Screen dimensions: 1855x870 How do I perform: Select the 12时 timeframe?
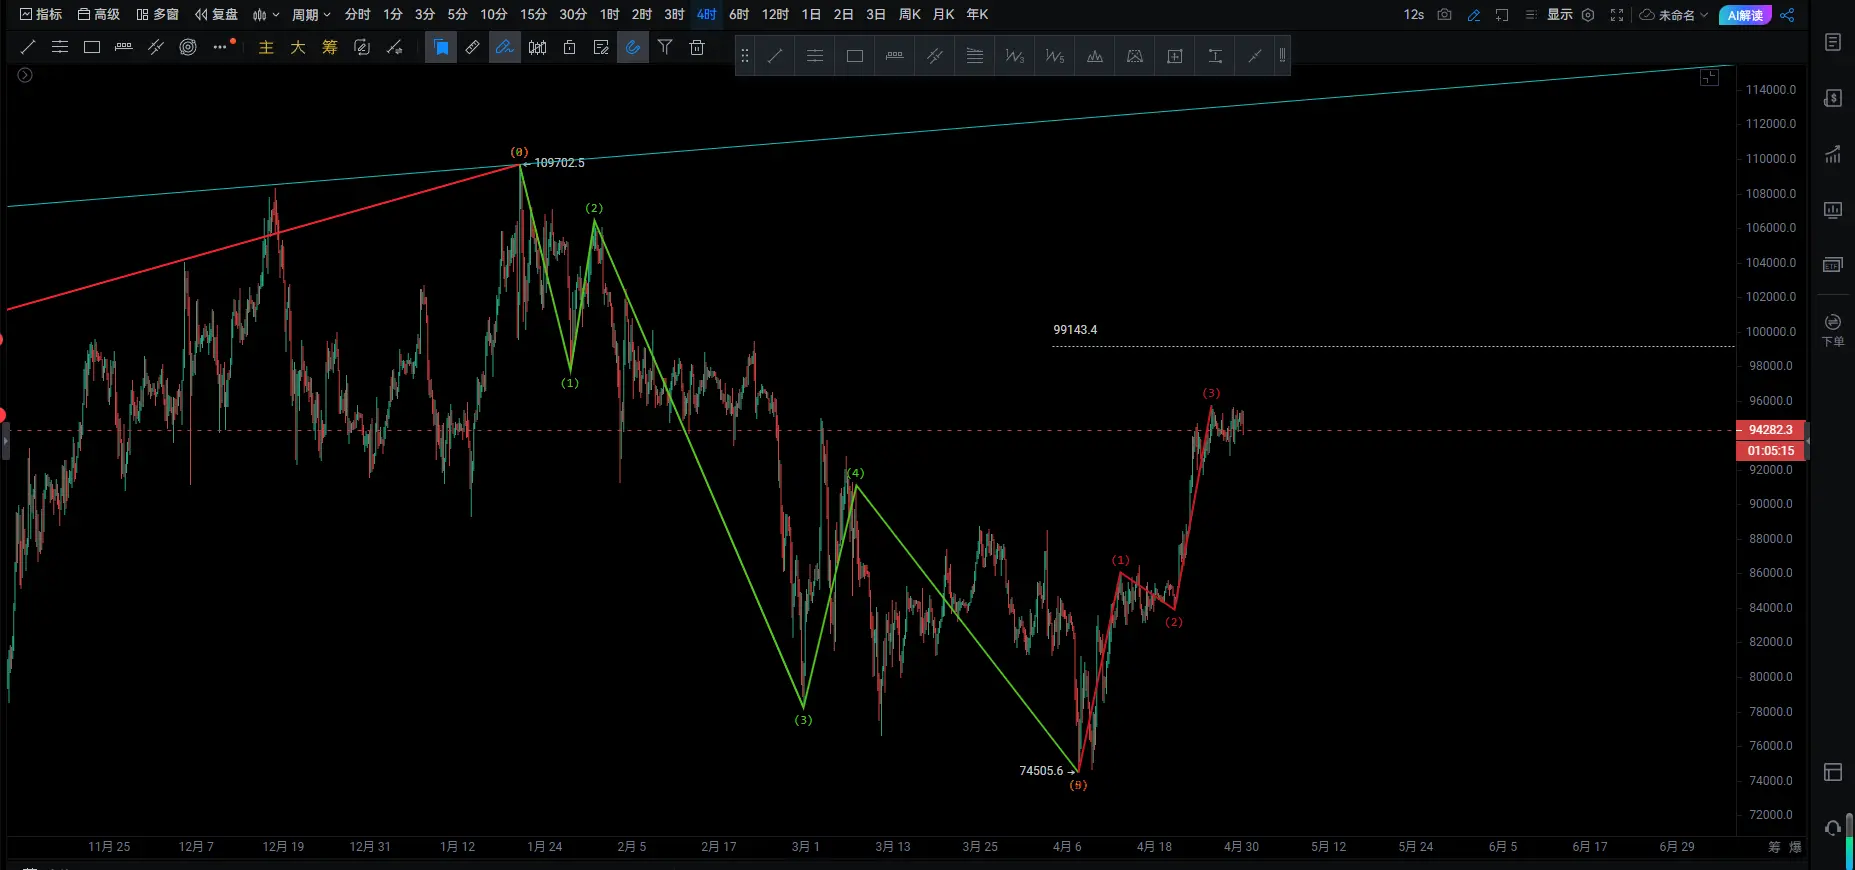point(775,14)
